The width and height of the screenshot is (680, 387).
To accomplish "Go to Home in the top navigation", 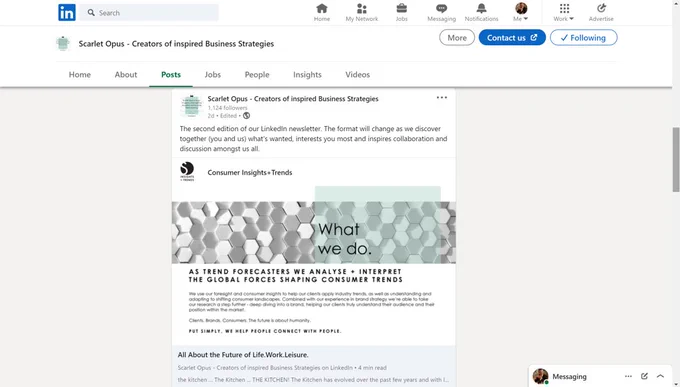I will pos(322,12).
